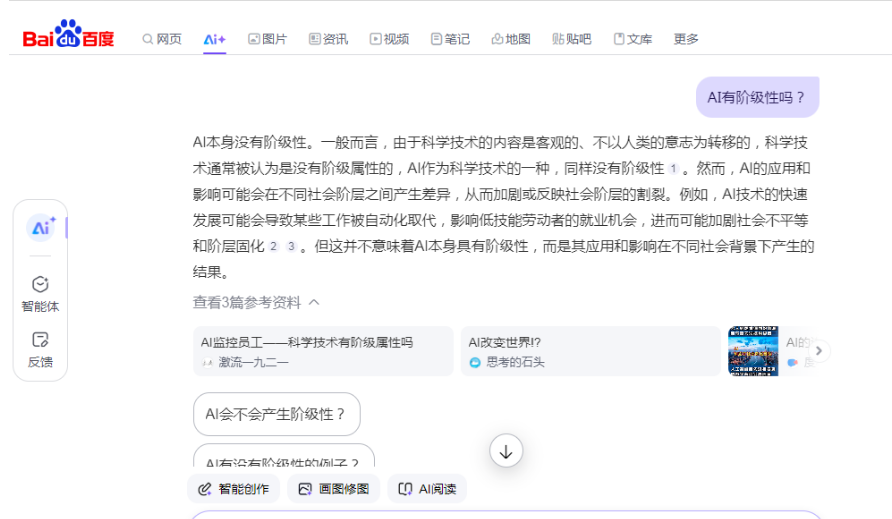892x519 pixels.
Task: Show next reference cards with right chevron
Action: (819, 351)
